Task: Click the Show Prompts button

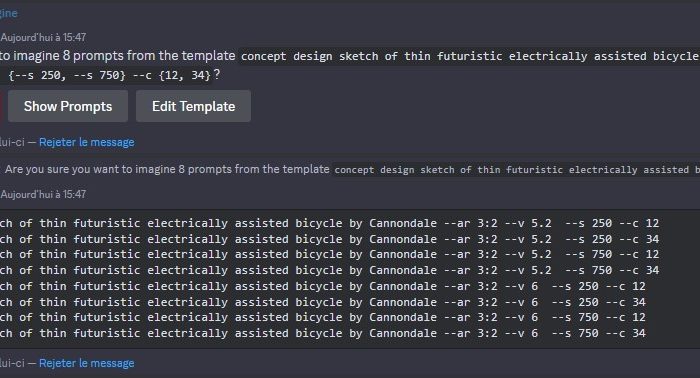Action: [x=68, y=106]
